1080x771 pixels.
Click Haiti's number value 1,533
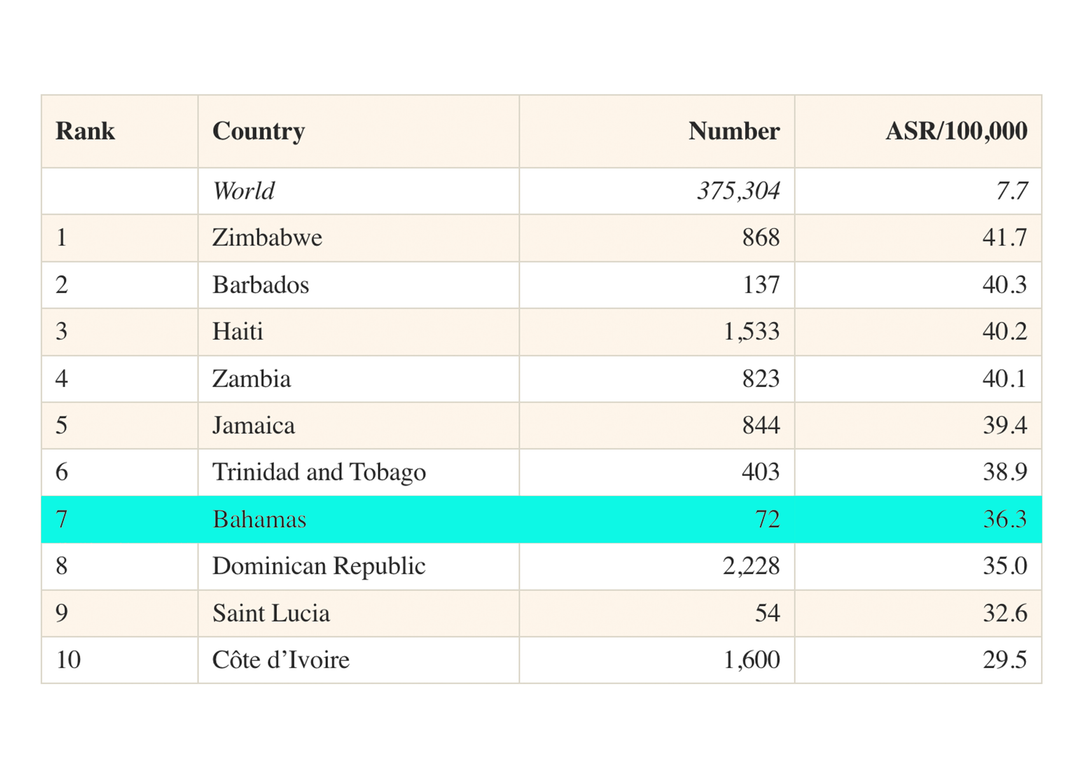[x=751, y=332]
